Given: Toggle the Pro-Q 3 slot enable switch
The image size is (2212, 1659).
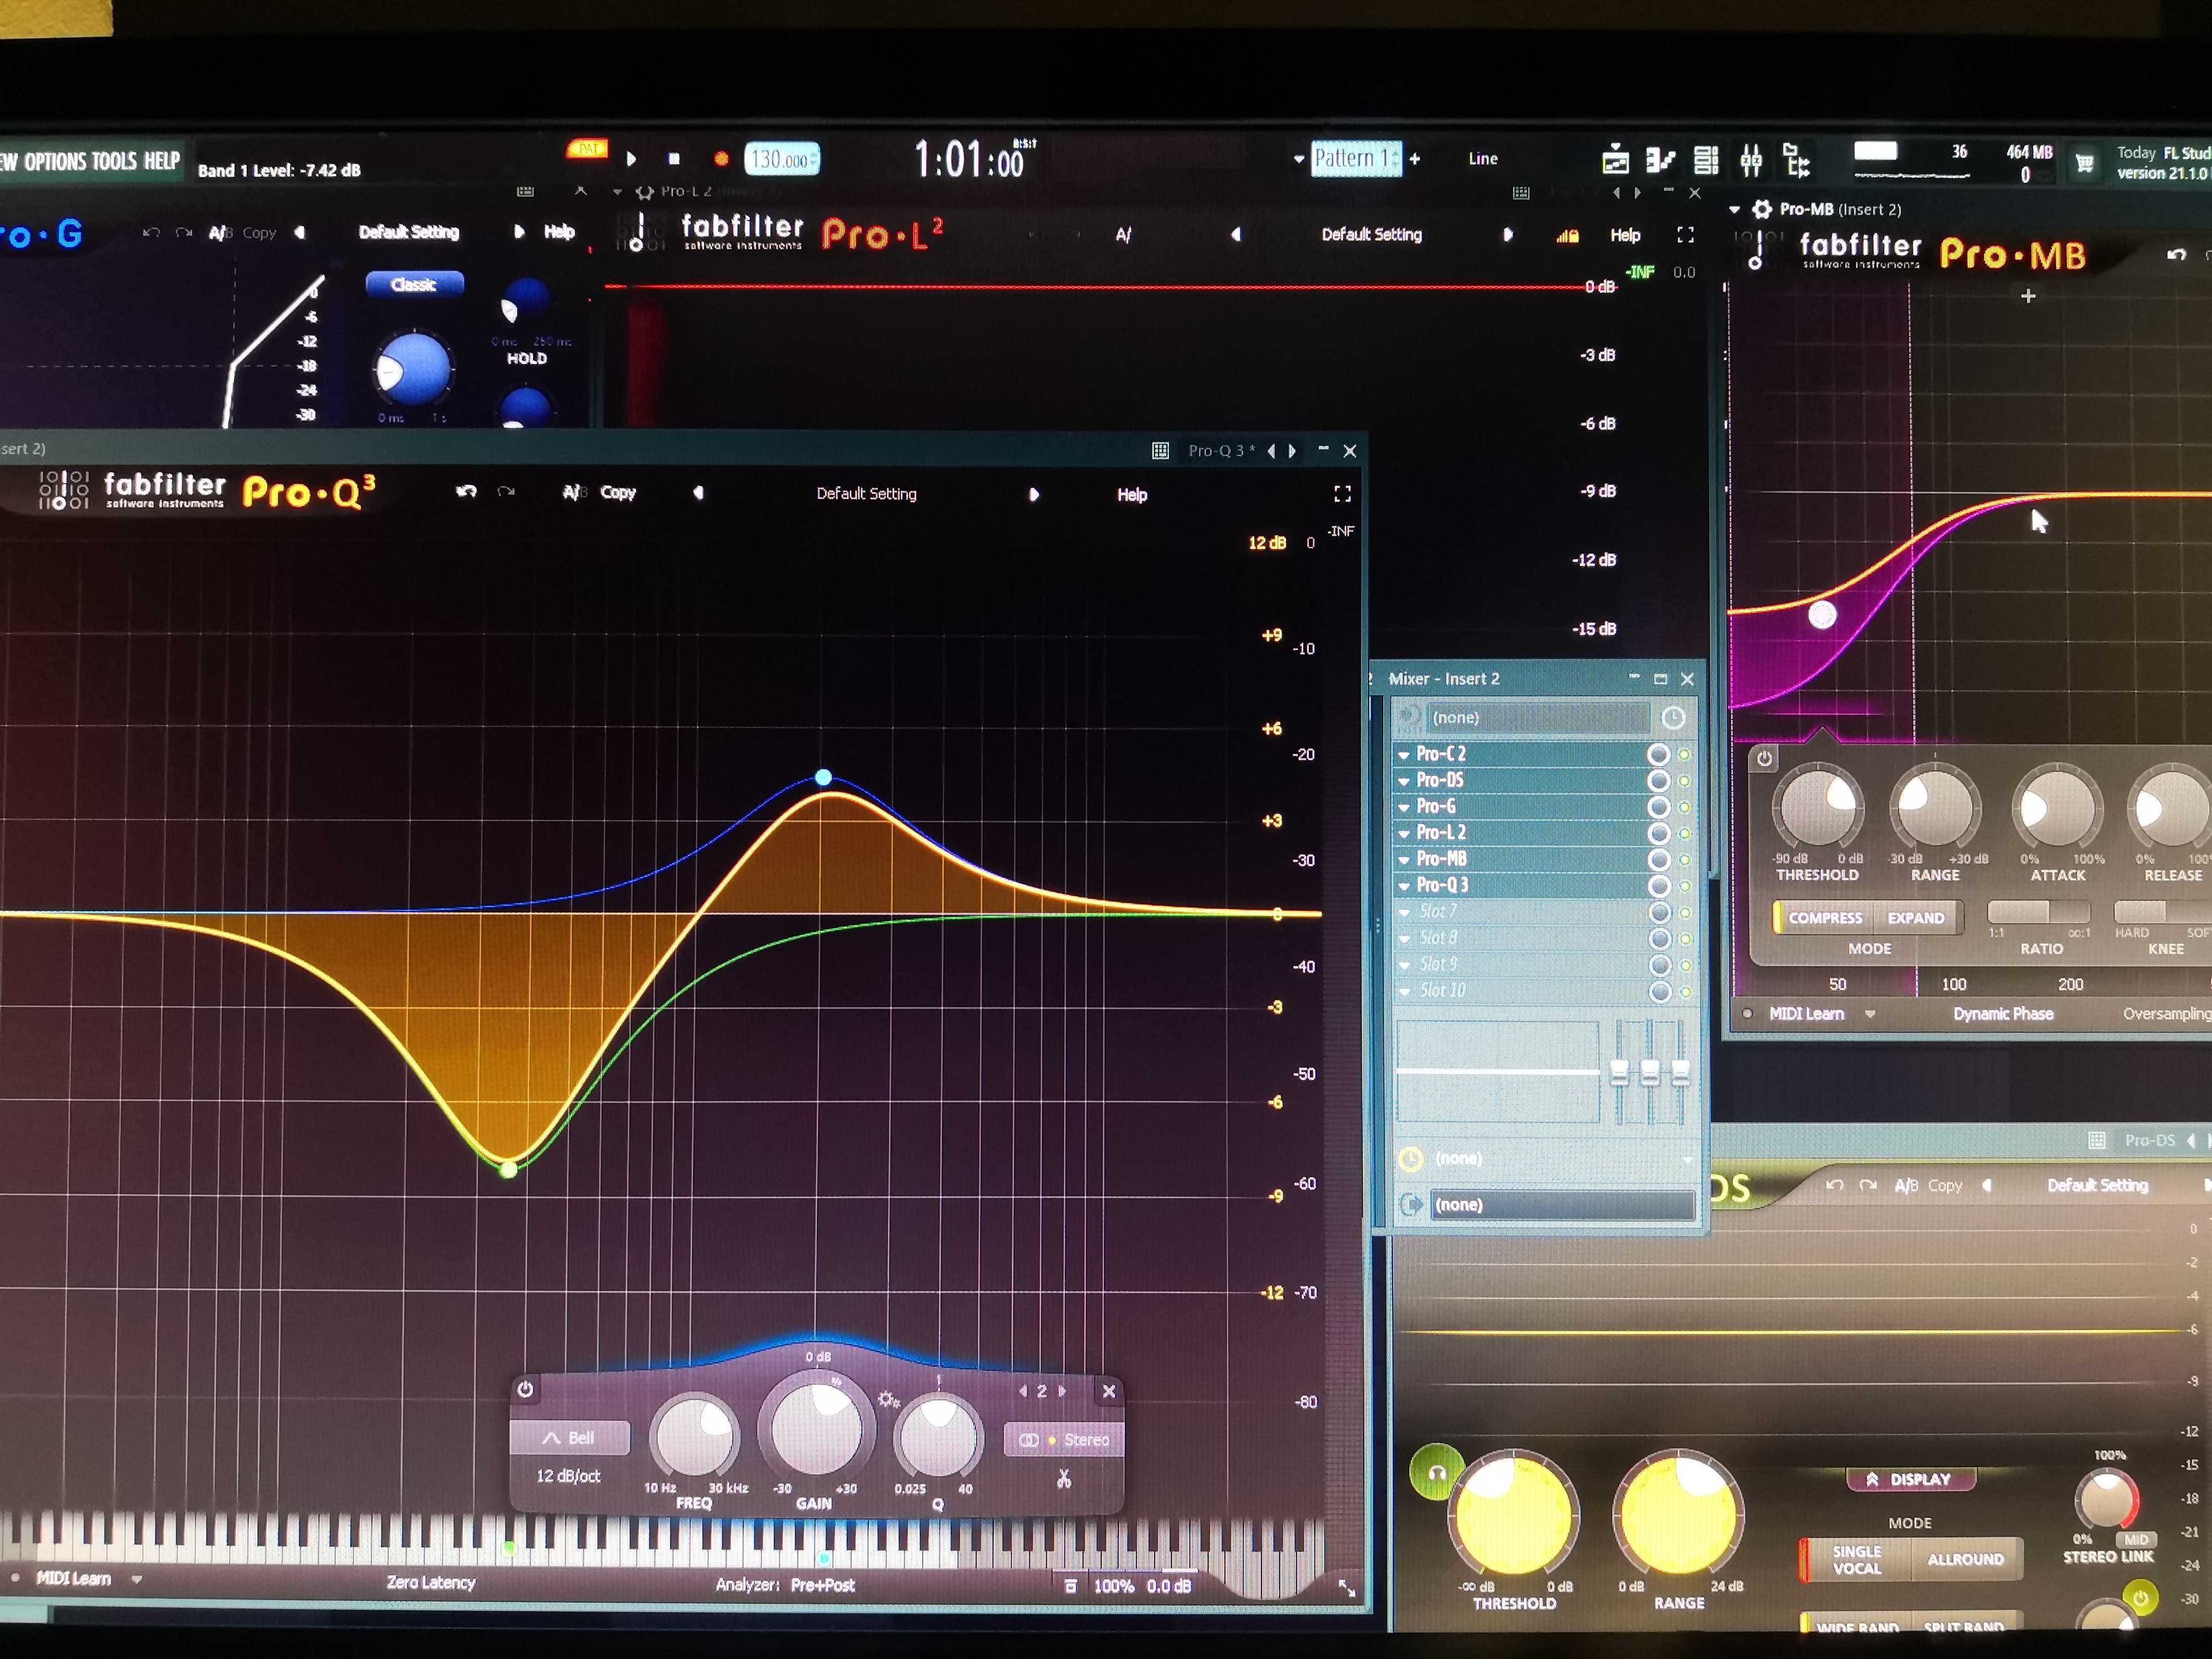Looking at the screenshot, I should point(1685,886).
